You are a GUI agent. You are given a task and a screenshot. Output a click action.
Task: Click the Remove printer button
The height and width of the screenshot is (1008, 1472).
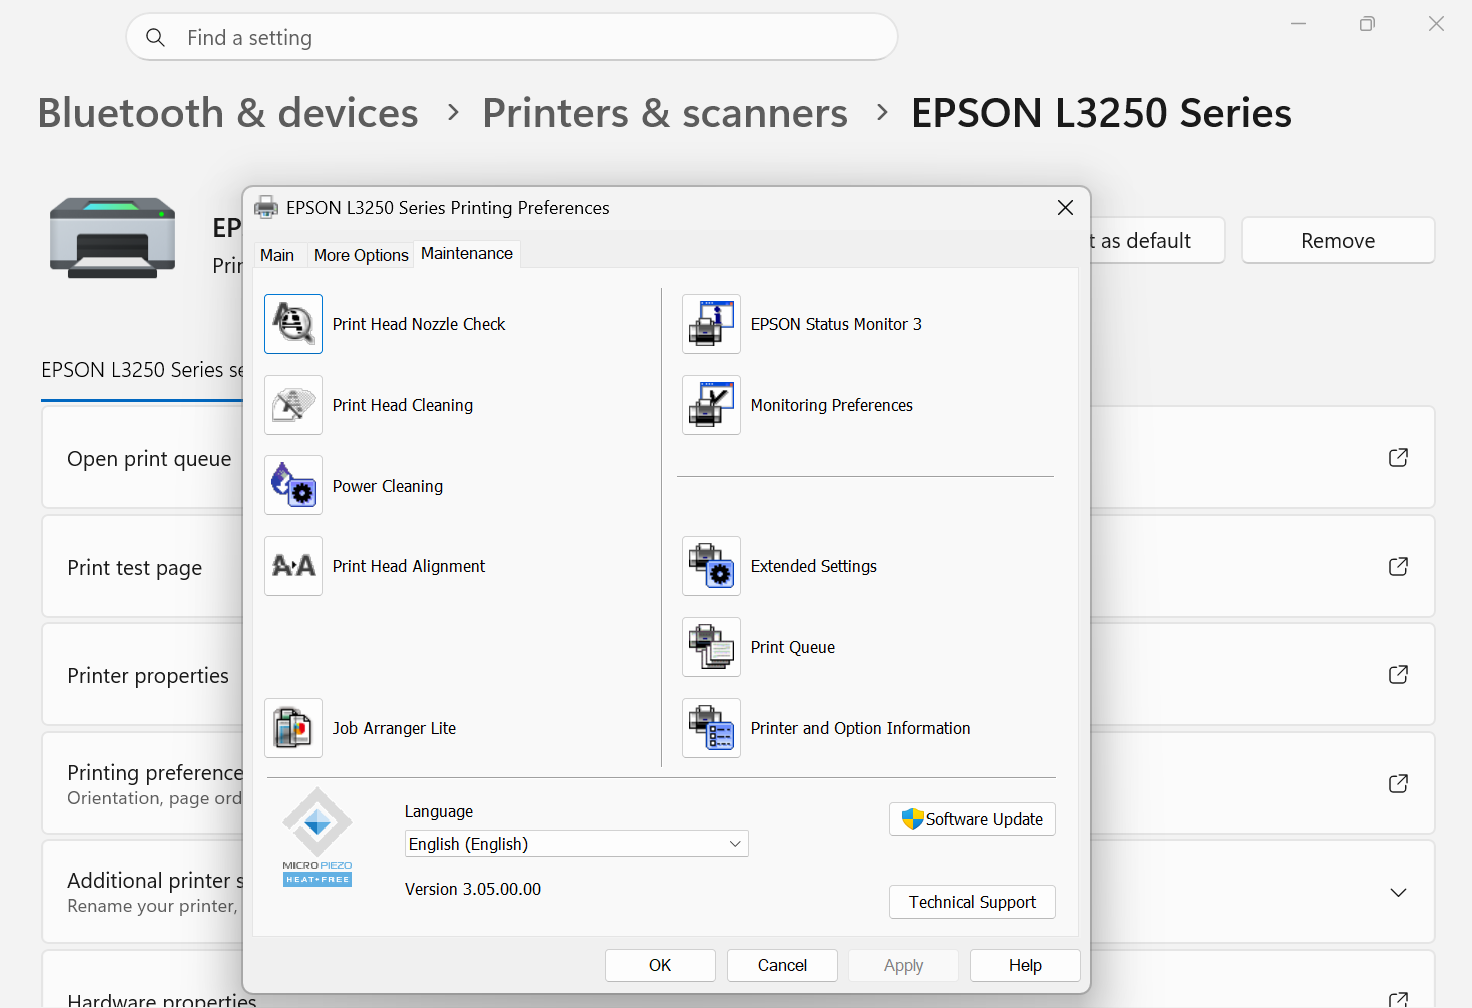[x=1338, y=241]
